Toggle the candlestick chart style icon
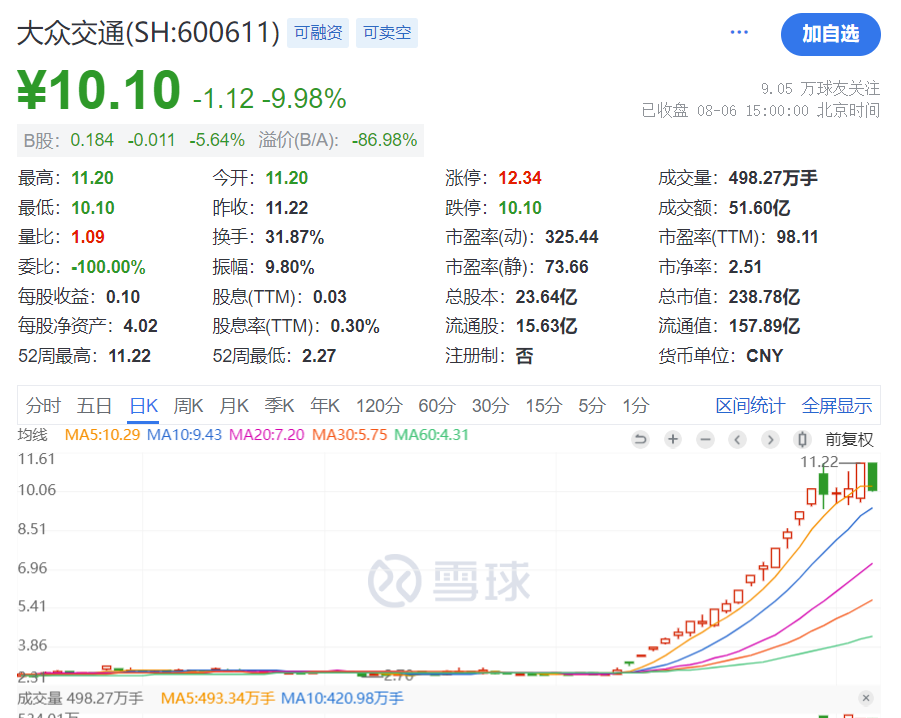This screenshot has width=901, height=718. pos(801,439)
